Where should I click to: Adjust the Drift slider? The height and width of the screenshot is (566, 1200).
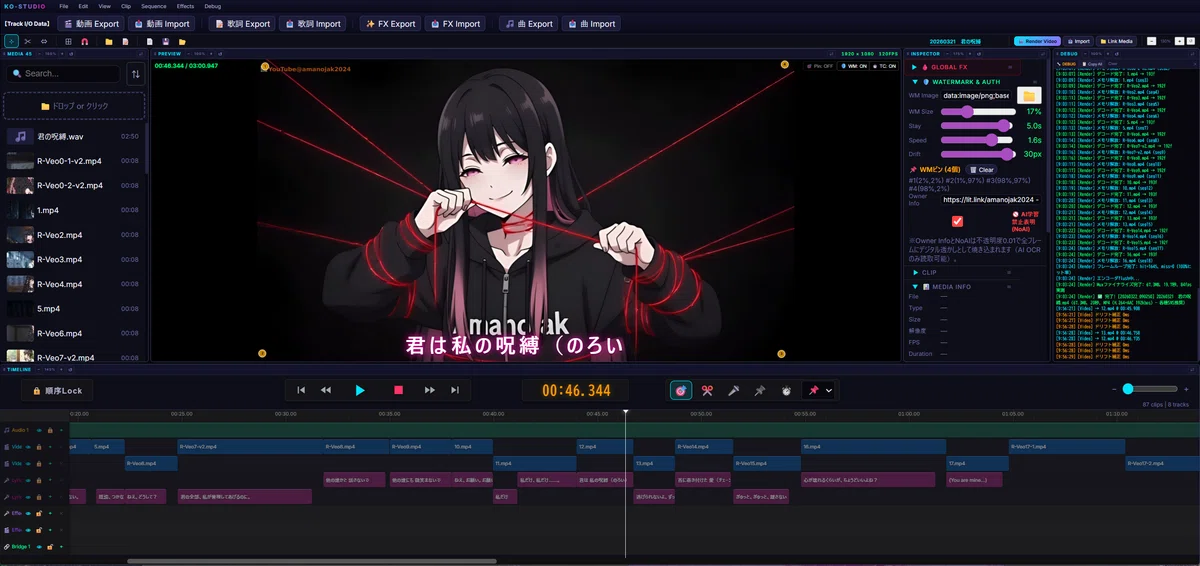tap(978, 154)
